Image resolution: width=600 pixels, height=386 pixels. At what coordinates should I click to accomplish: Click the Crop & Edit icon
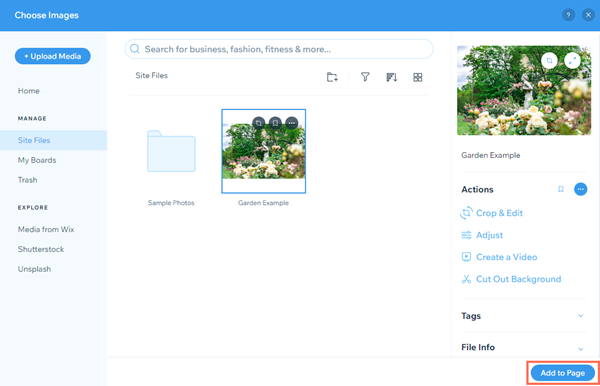click(466, 213)
